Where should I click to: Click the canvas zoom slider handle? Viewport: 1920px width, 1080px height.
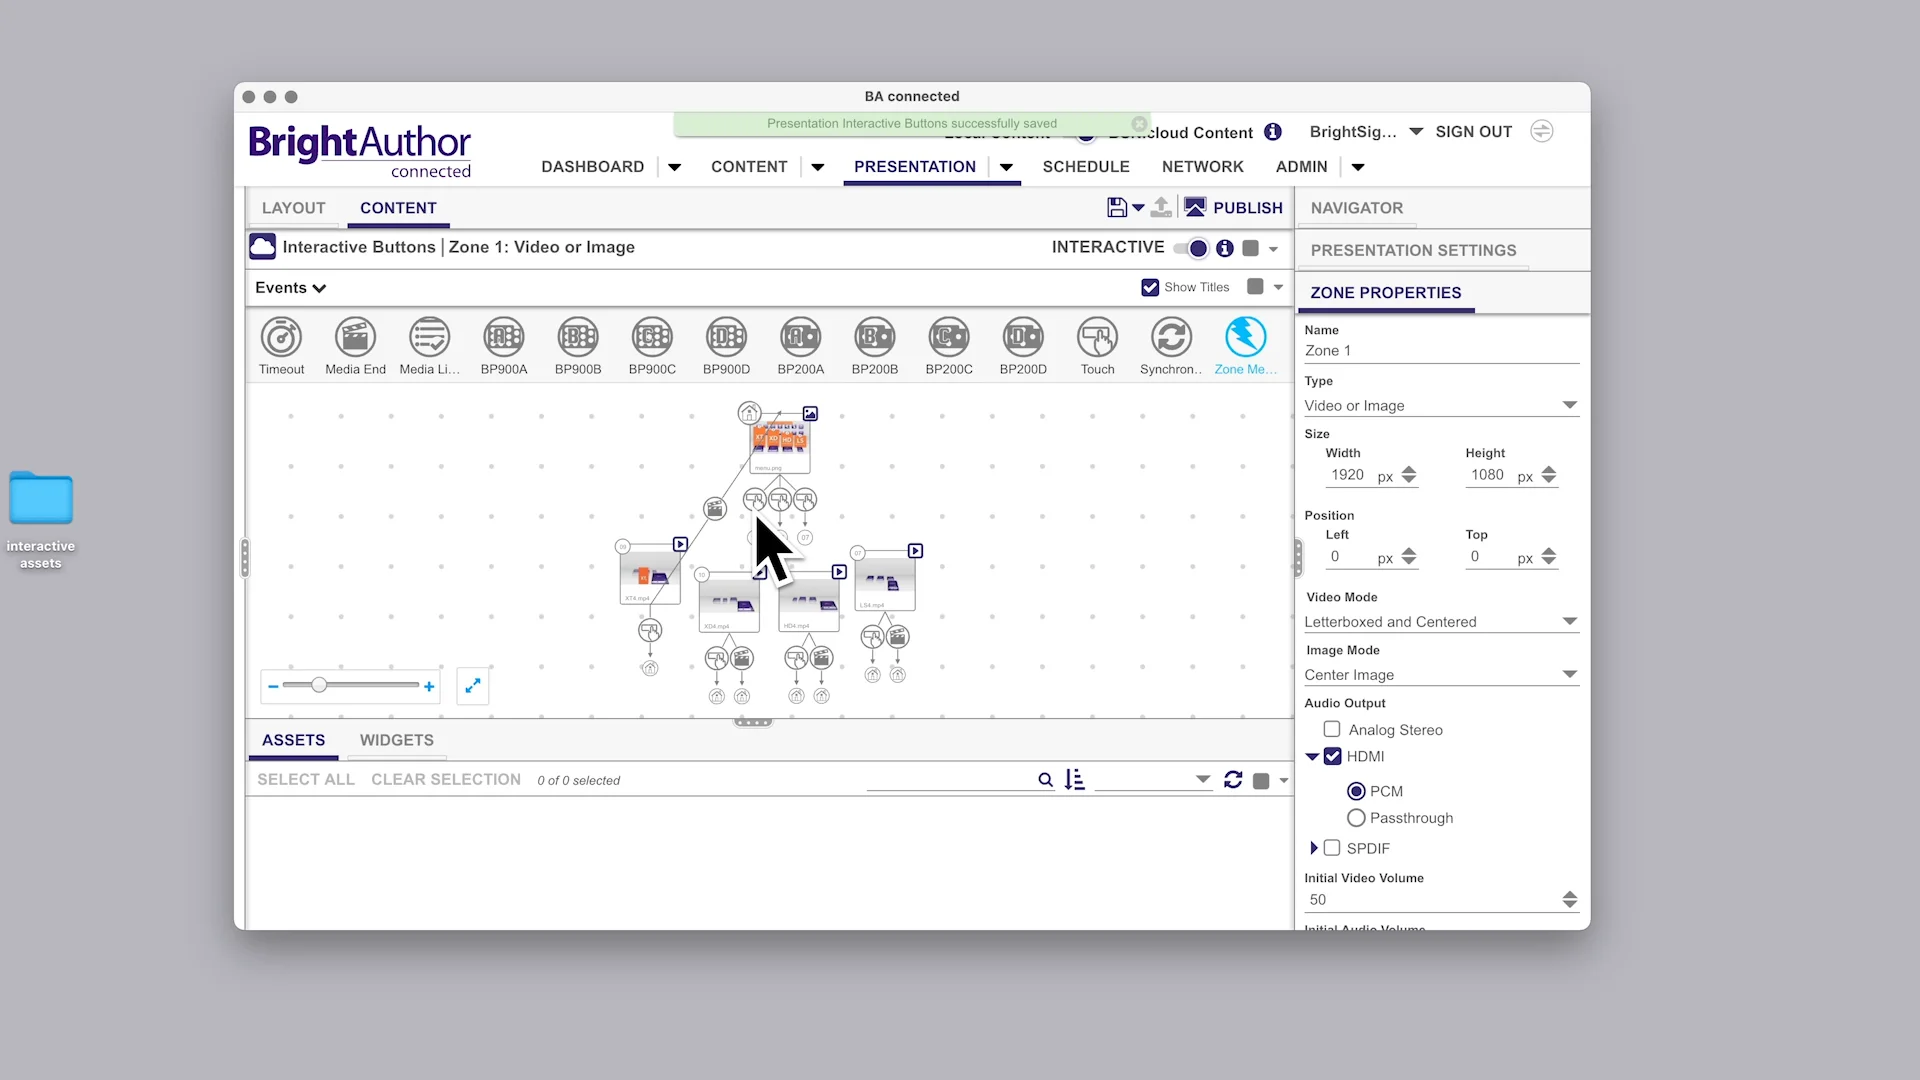(319, 685)
